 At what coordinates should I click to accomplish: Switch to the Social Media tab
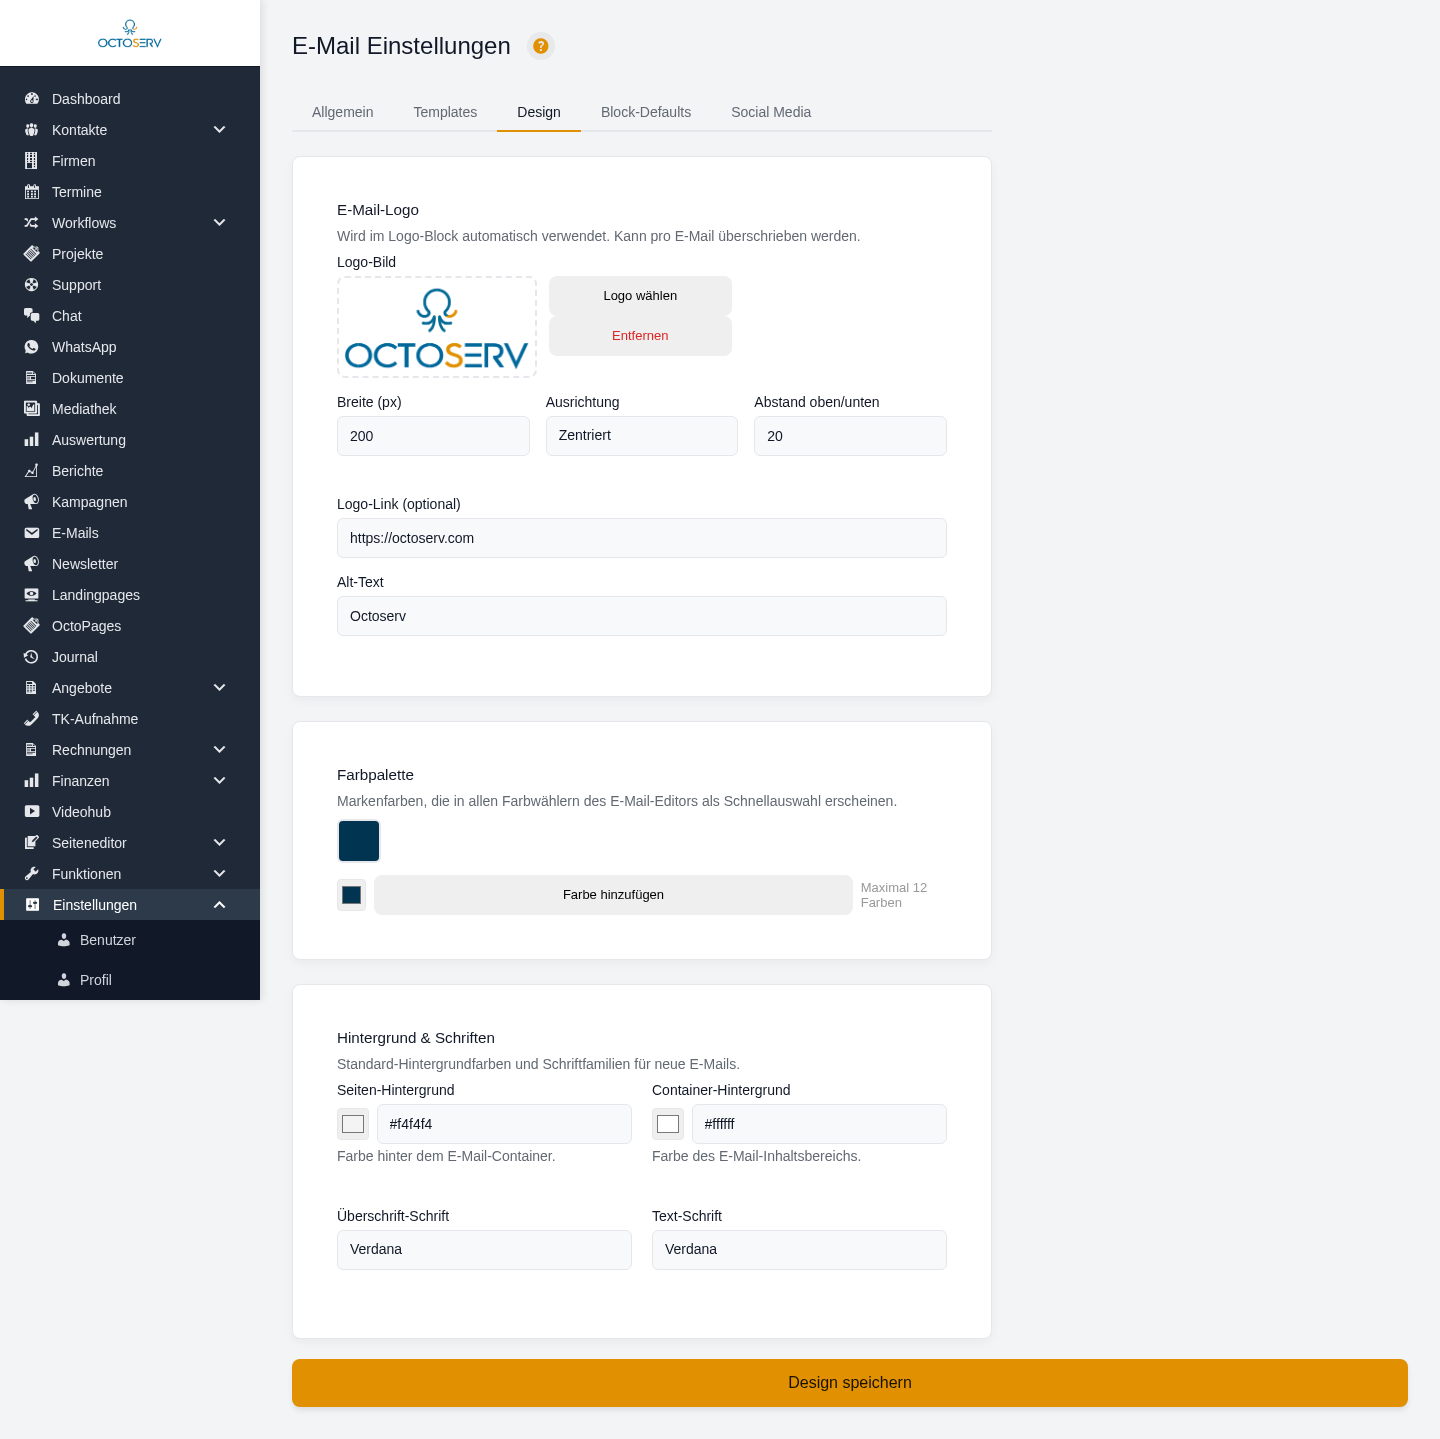pyautogui.click(x=771, y=112)
